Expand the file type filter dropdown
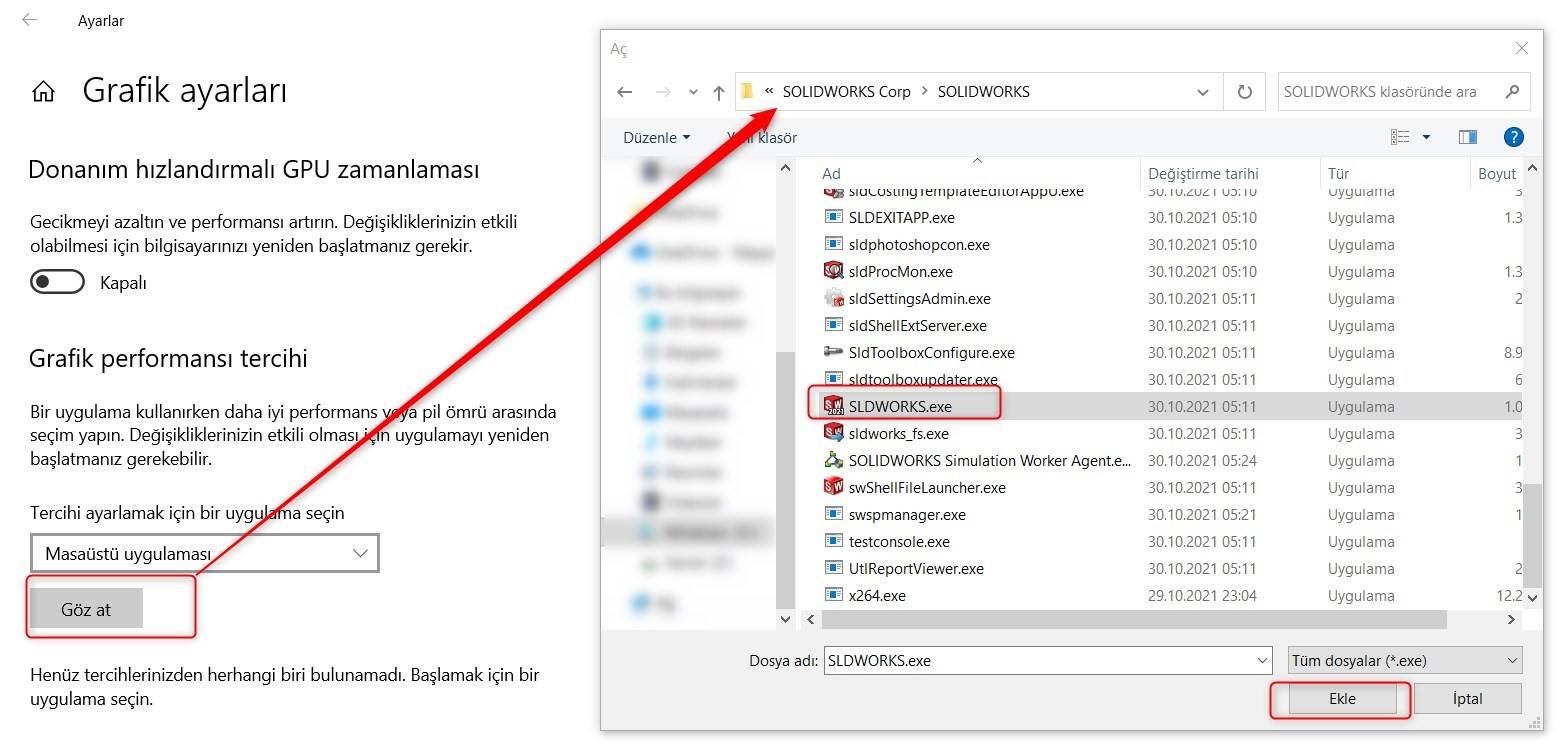This screenshot has width=1566, height=753. pyautogui.click(x=1405, y=661)
